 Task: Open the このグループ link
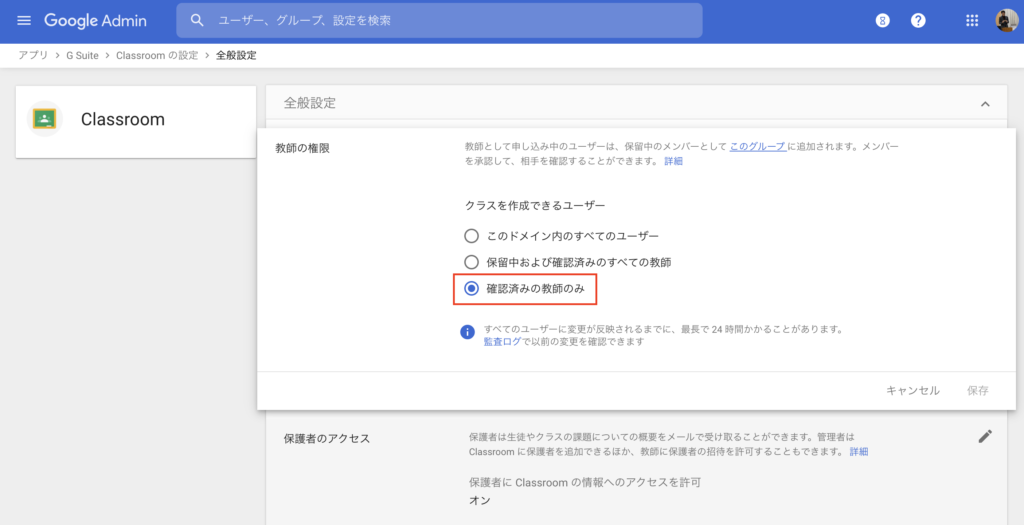click(x=758, y=146)
